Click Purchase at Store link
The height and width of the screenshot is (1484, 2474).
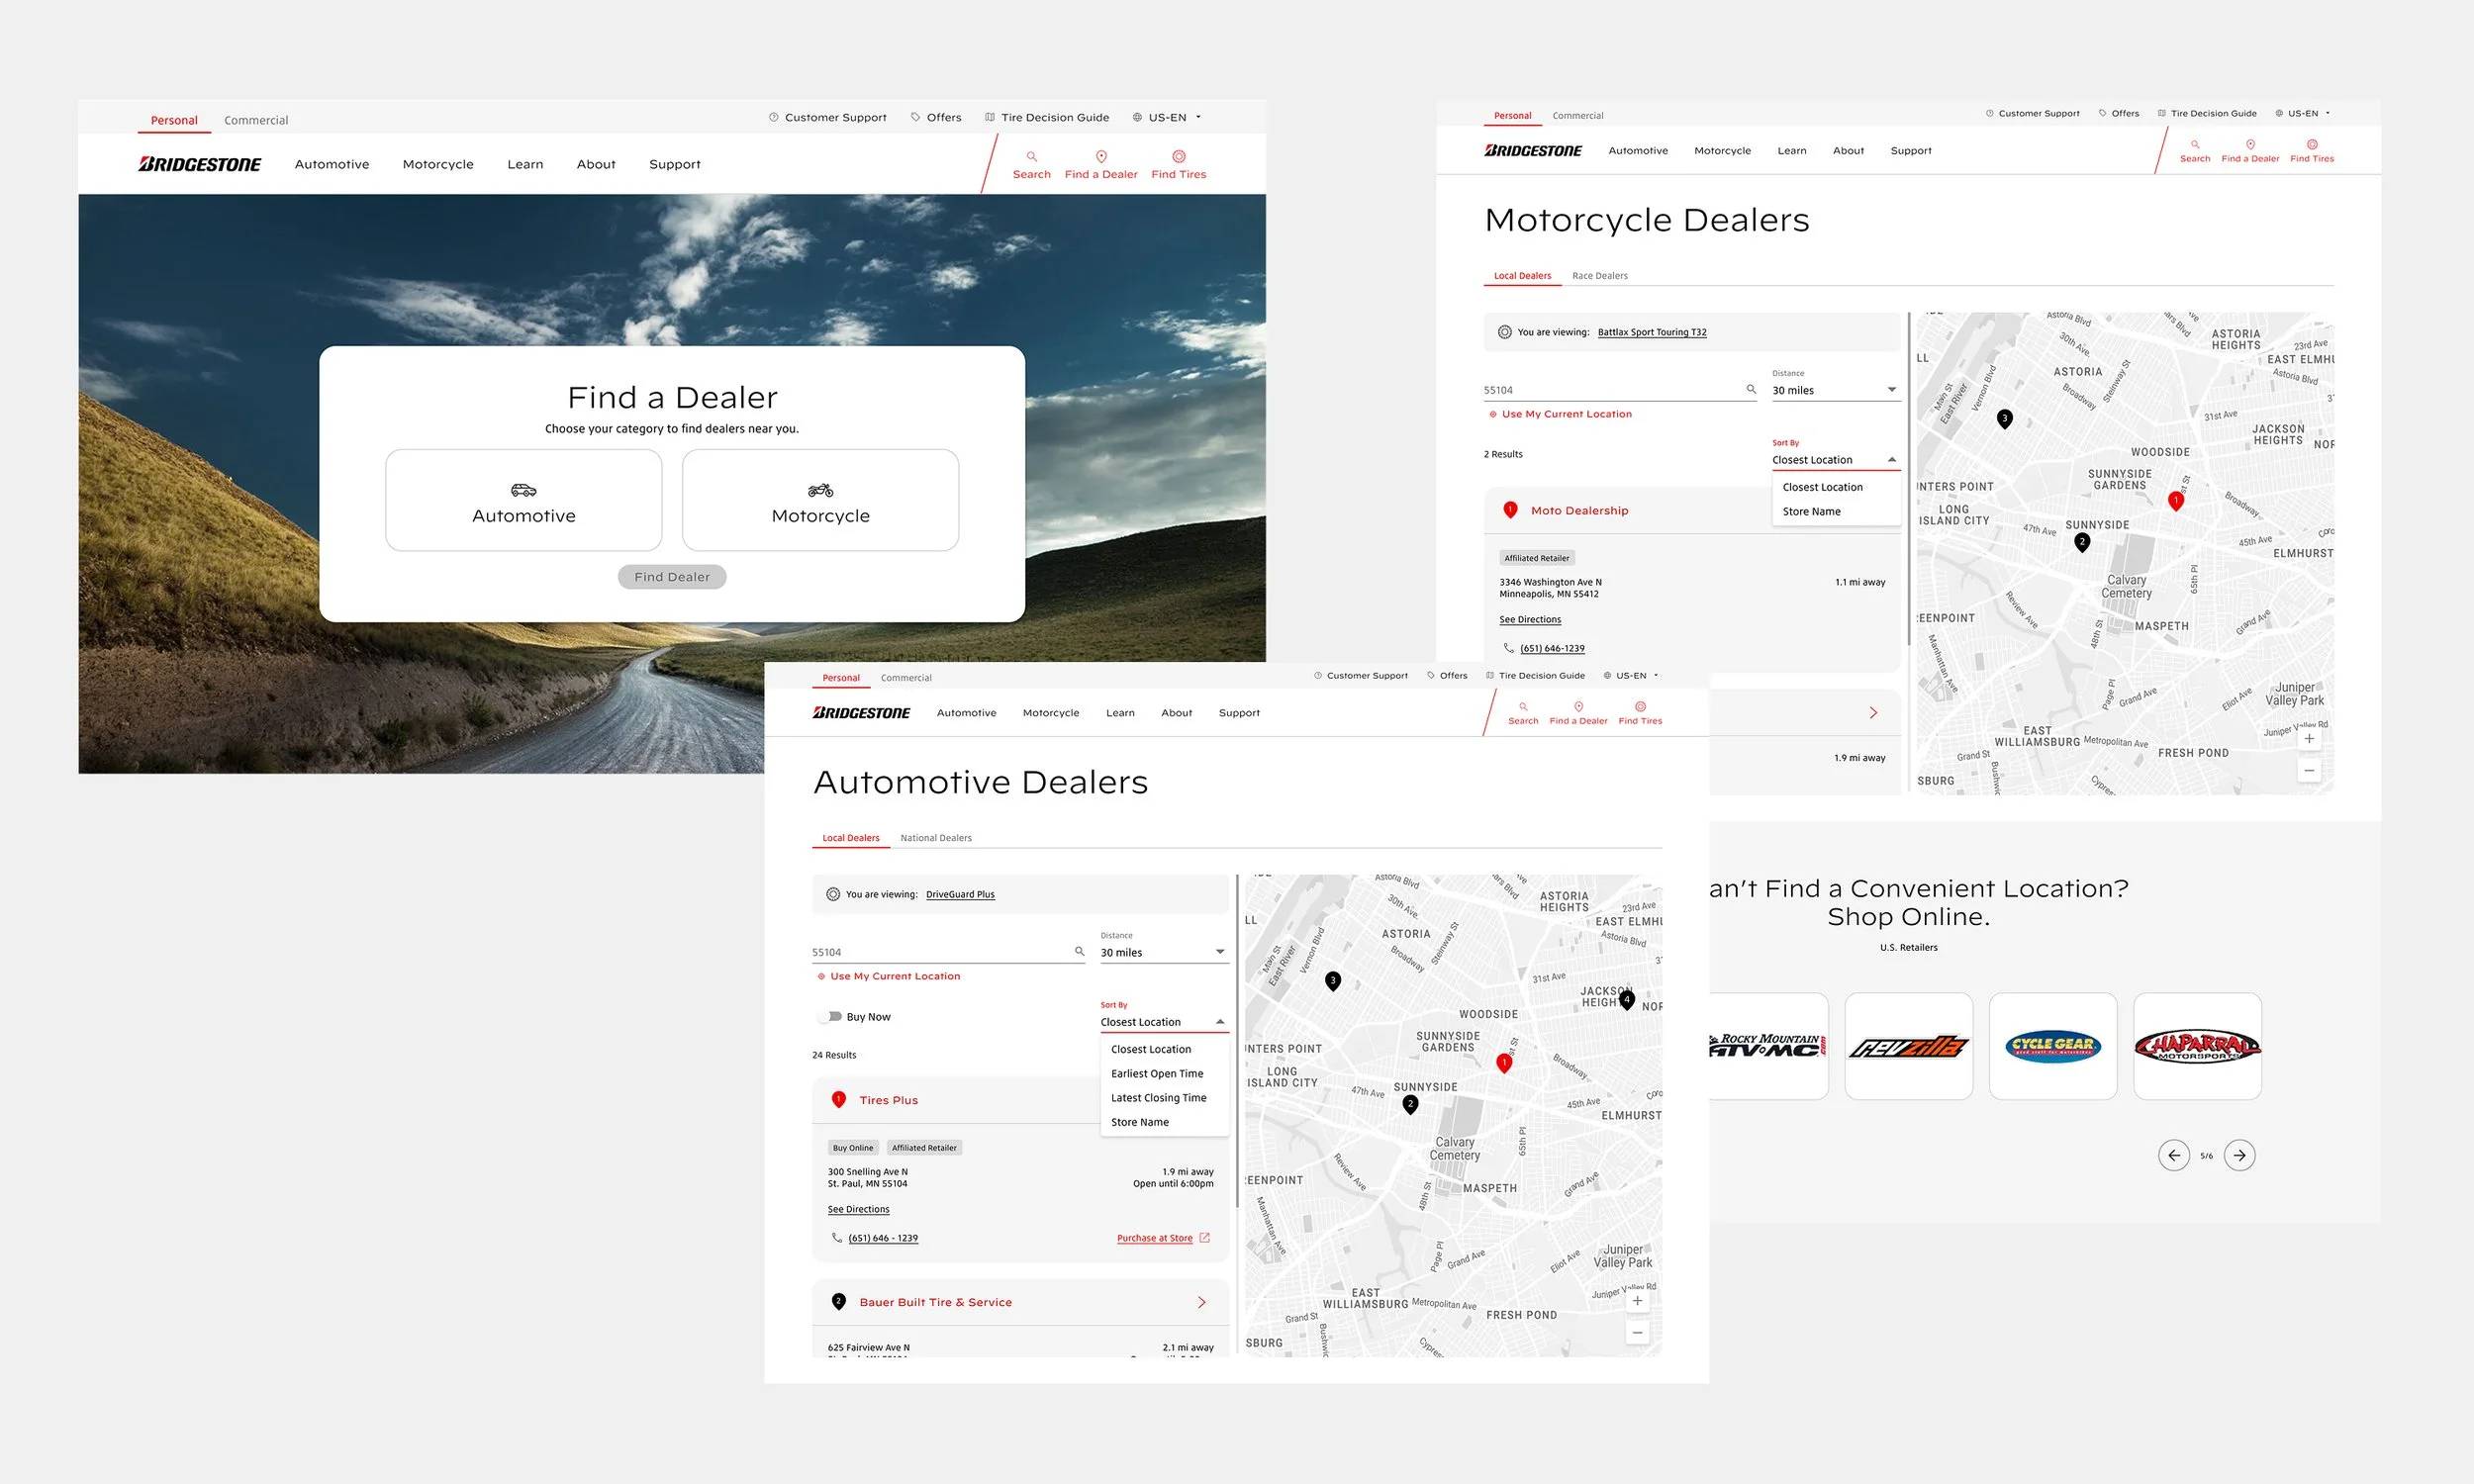pos(1155,1238)
